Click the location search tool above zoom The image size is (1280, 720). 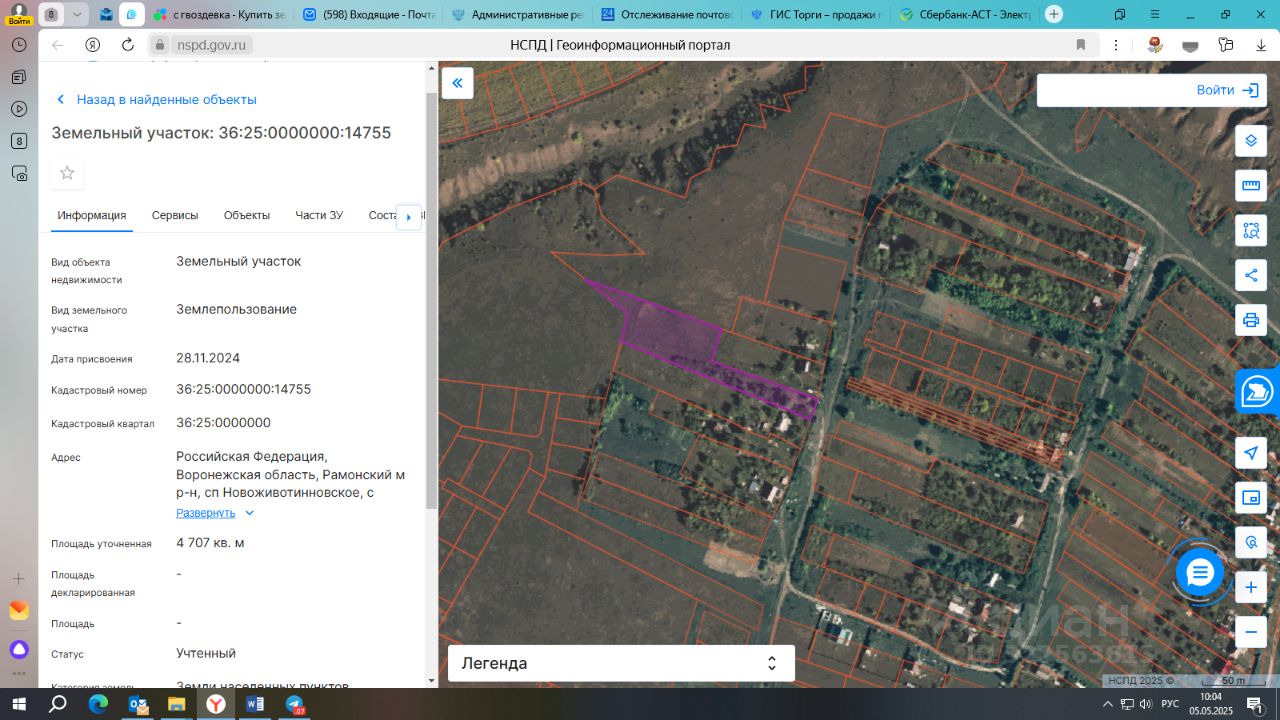[1251, 542]
